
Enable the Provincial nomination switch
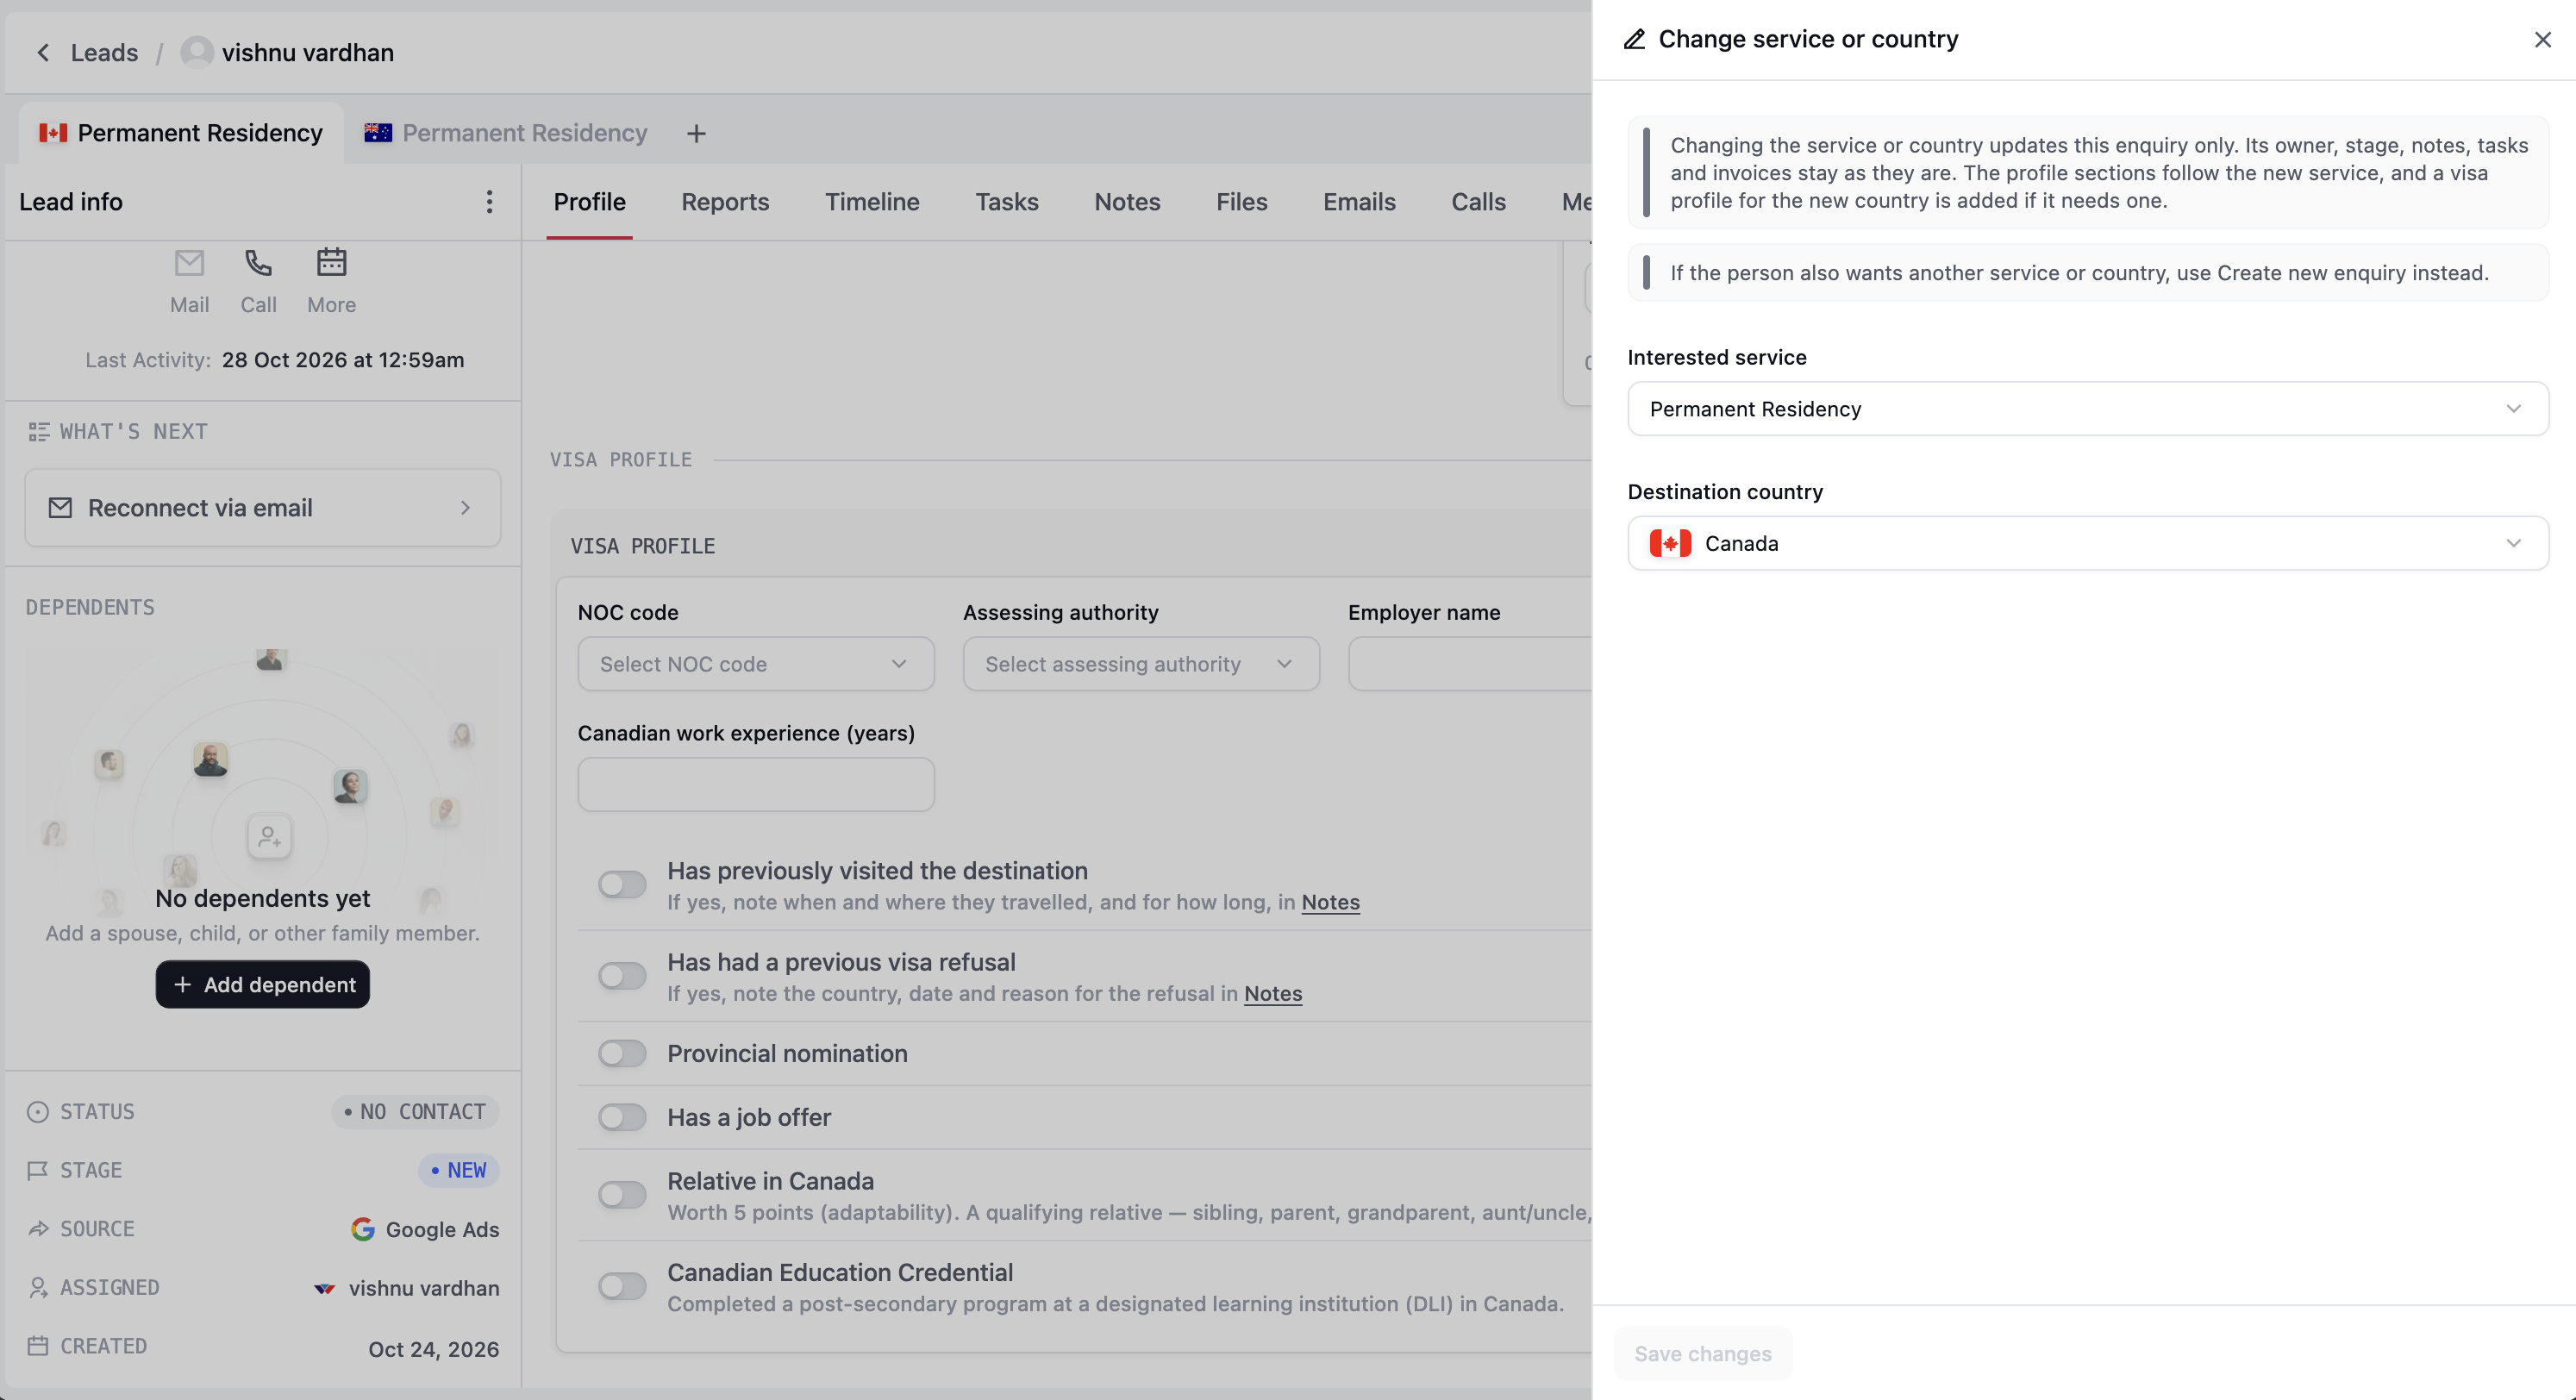click(622, 1053)
